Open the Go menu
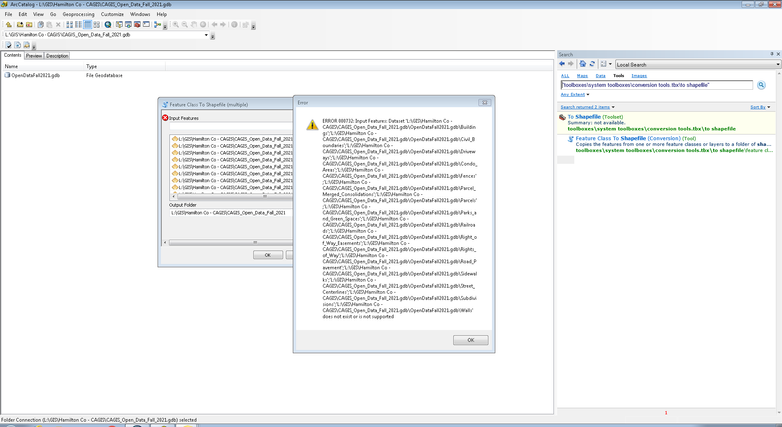Viewport: 782px width, 427px height. tap(53, 14)
